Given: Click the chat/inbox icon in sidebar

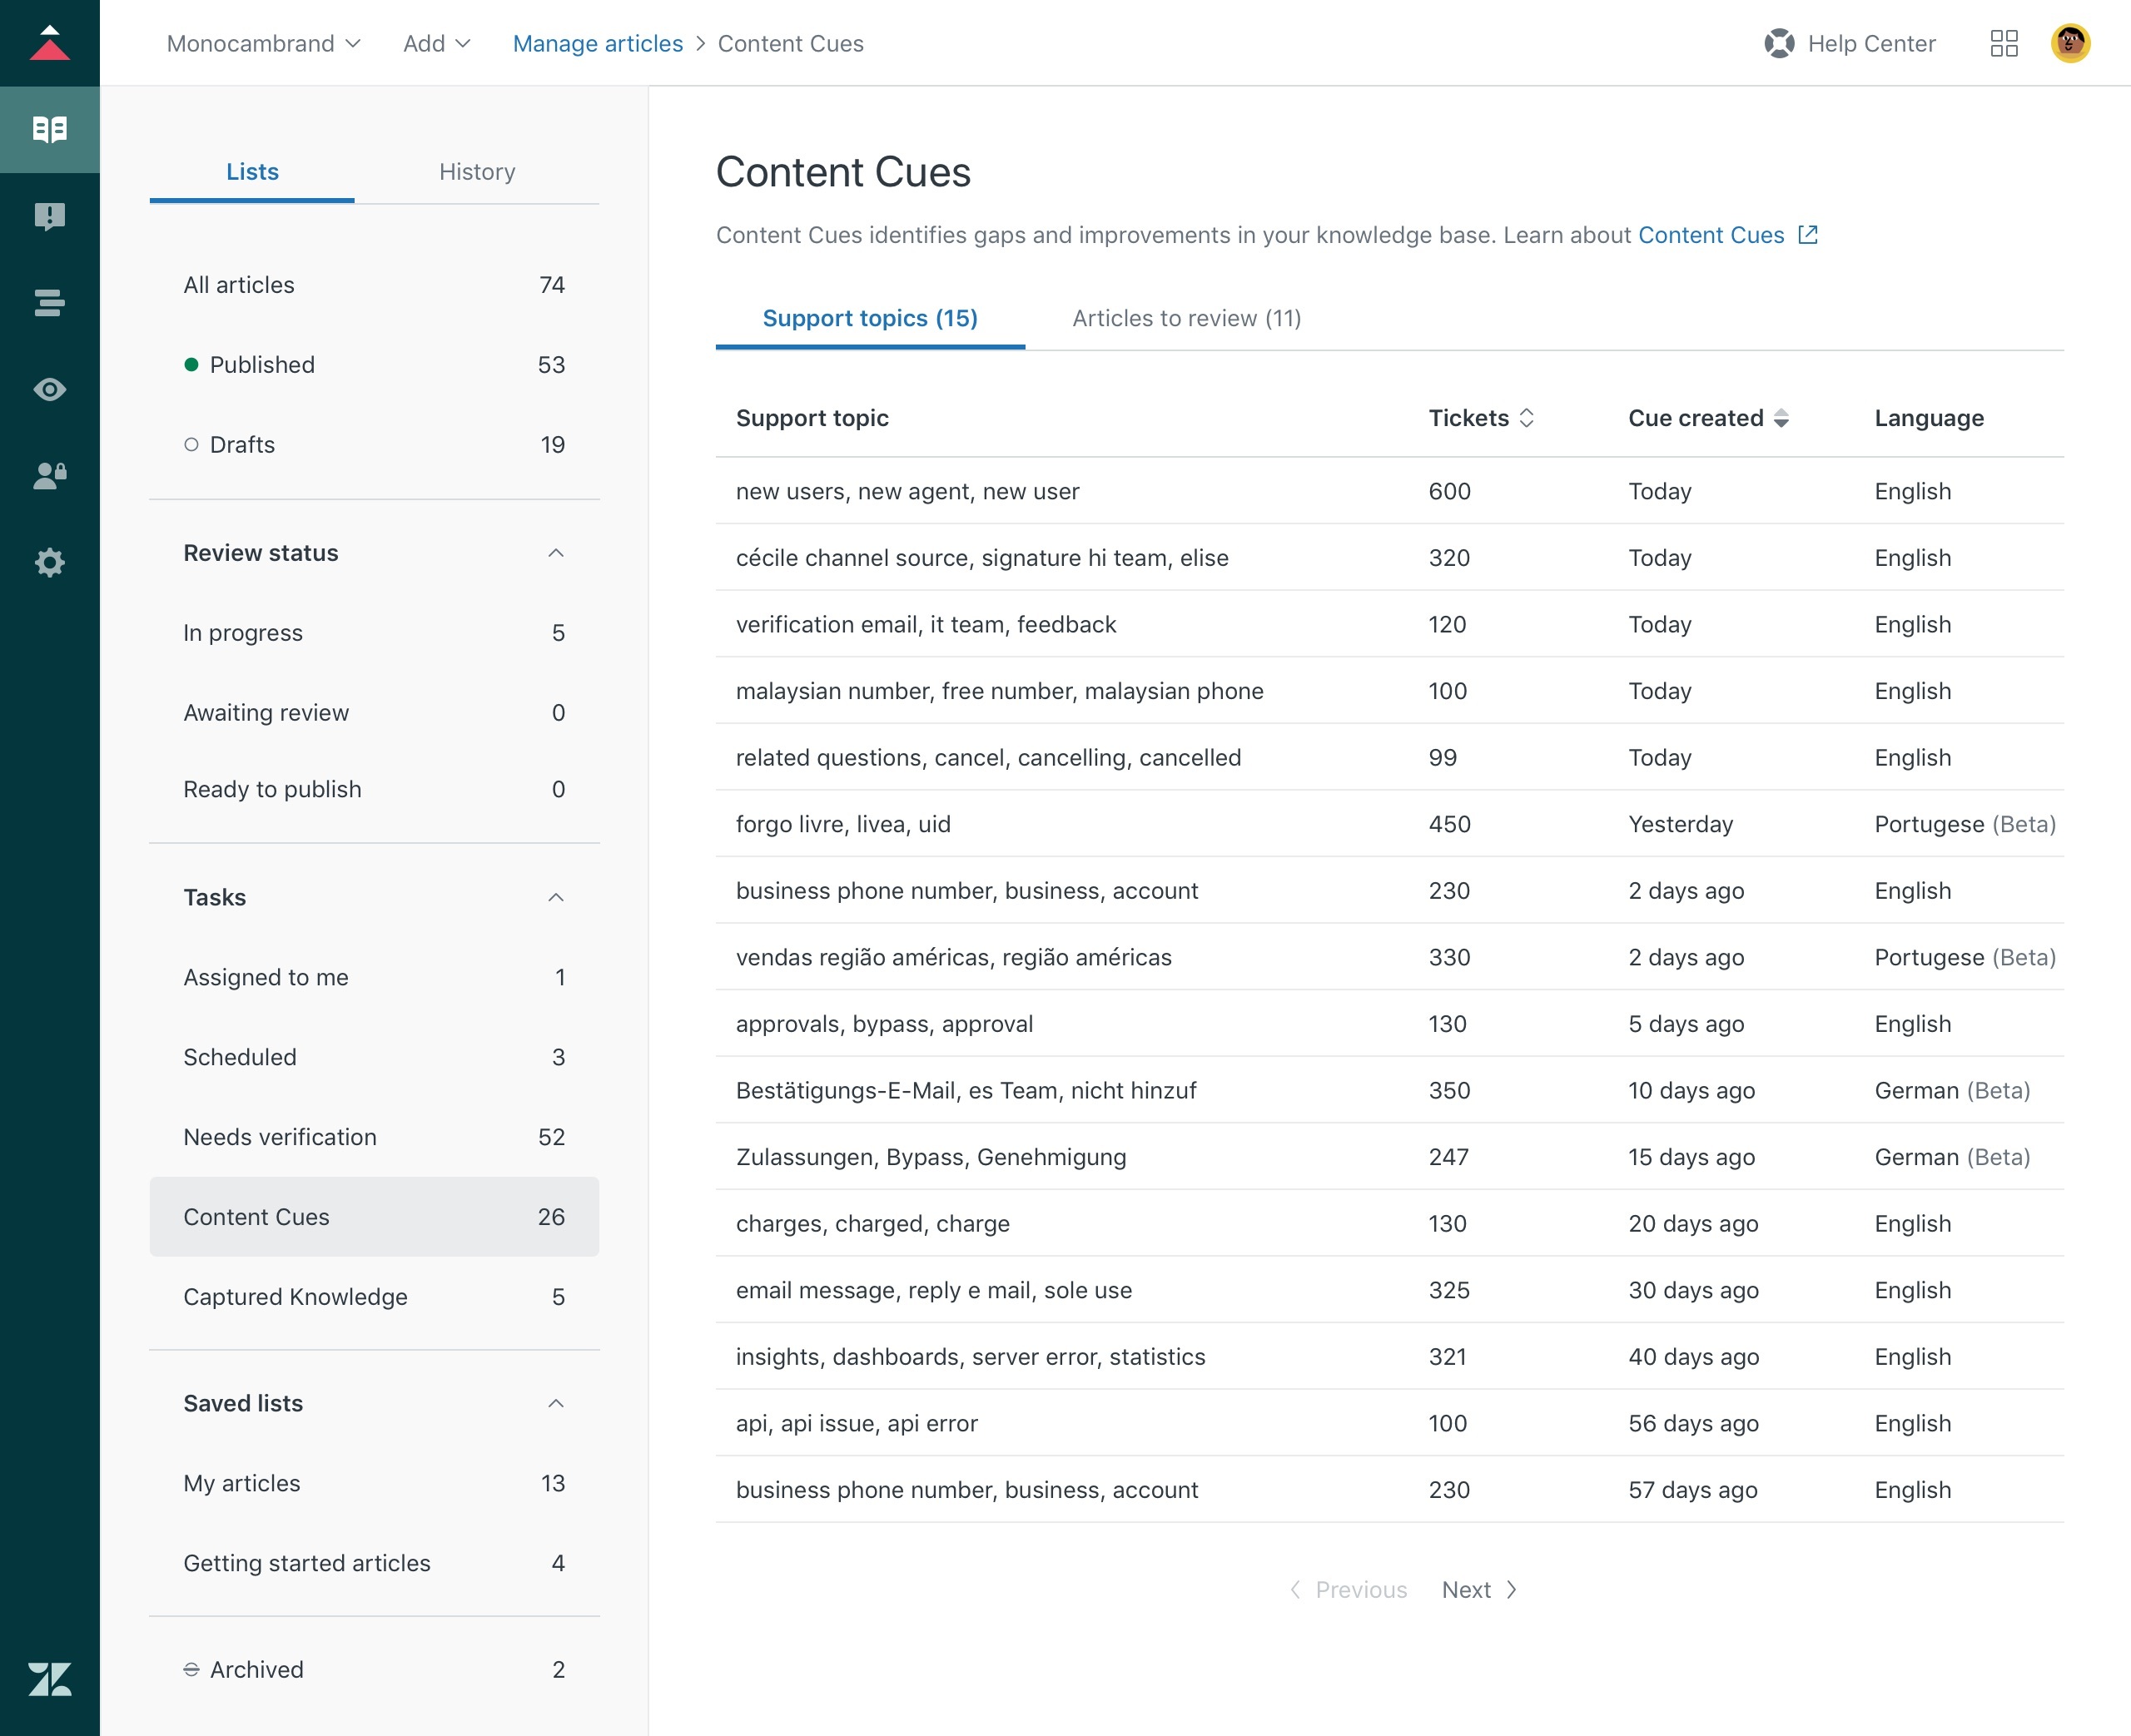Looking at the screenshot, I should pos(50,216).
